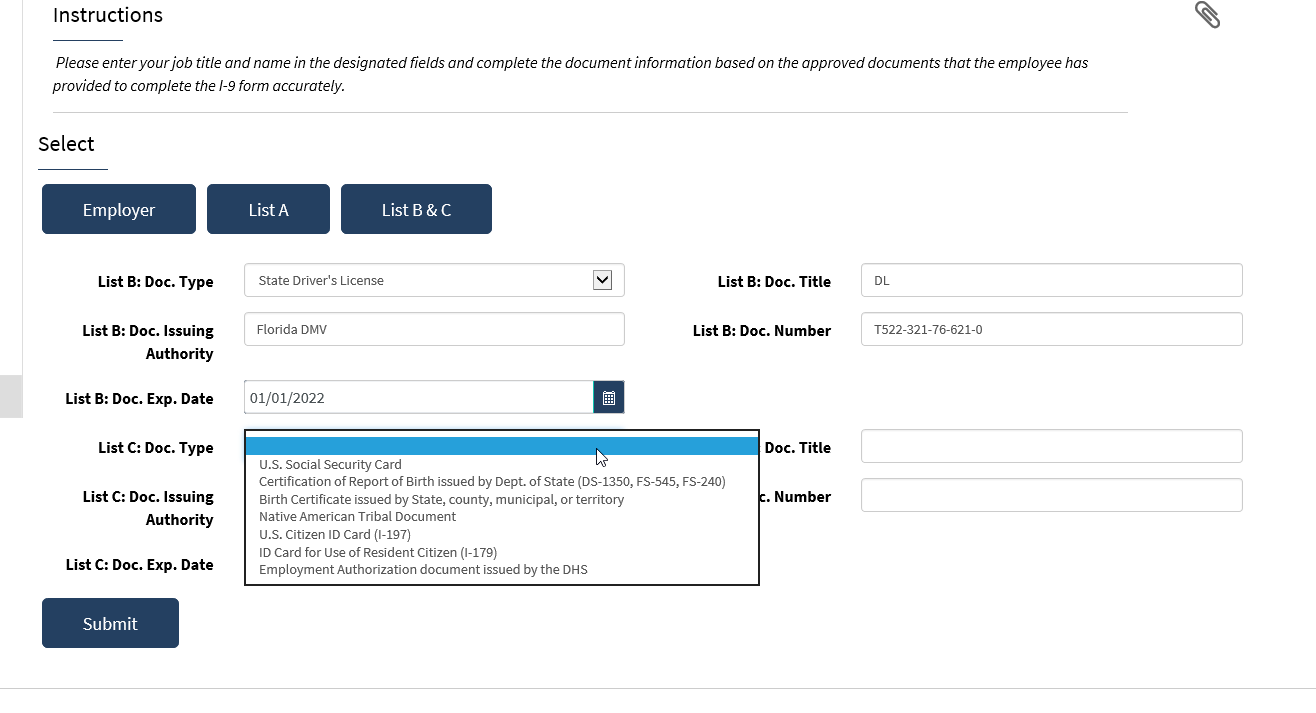
Task: Choose U.S. Citizen ID Card (I-197)
Action: pos(502,535)
